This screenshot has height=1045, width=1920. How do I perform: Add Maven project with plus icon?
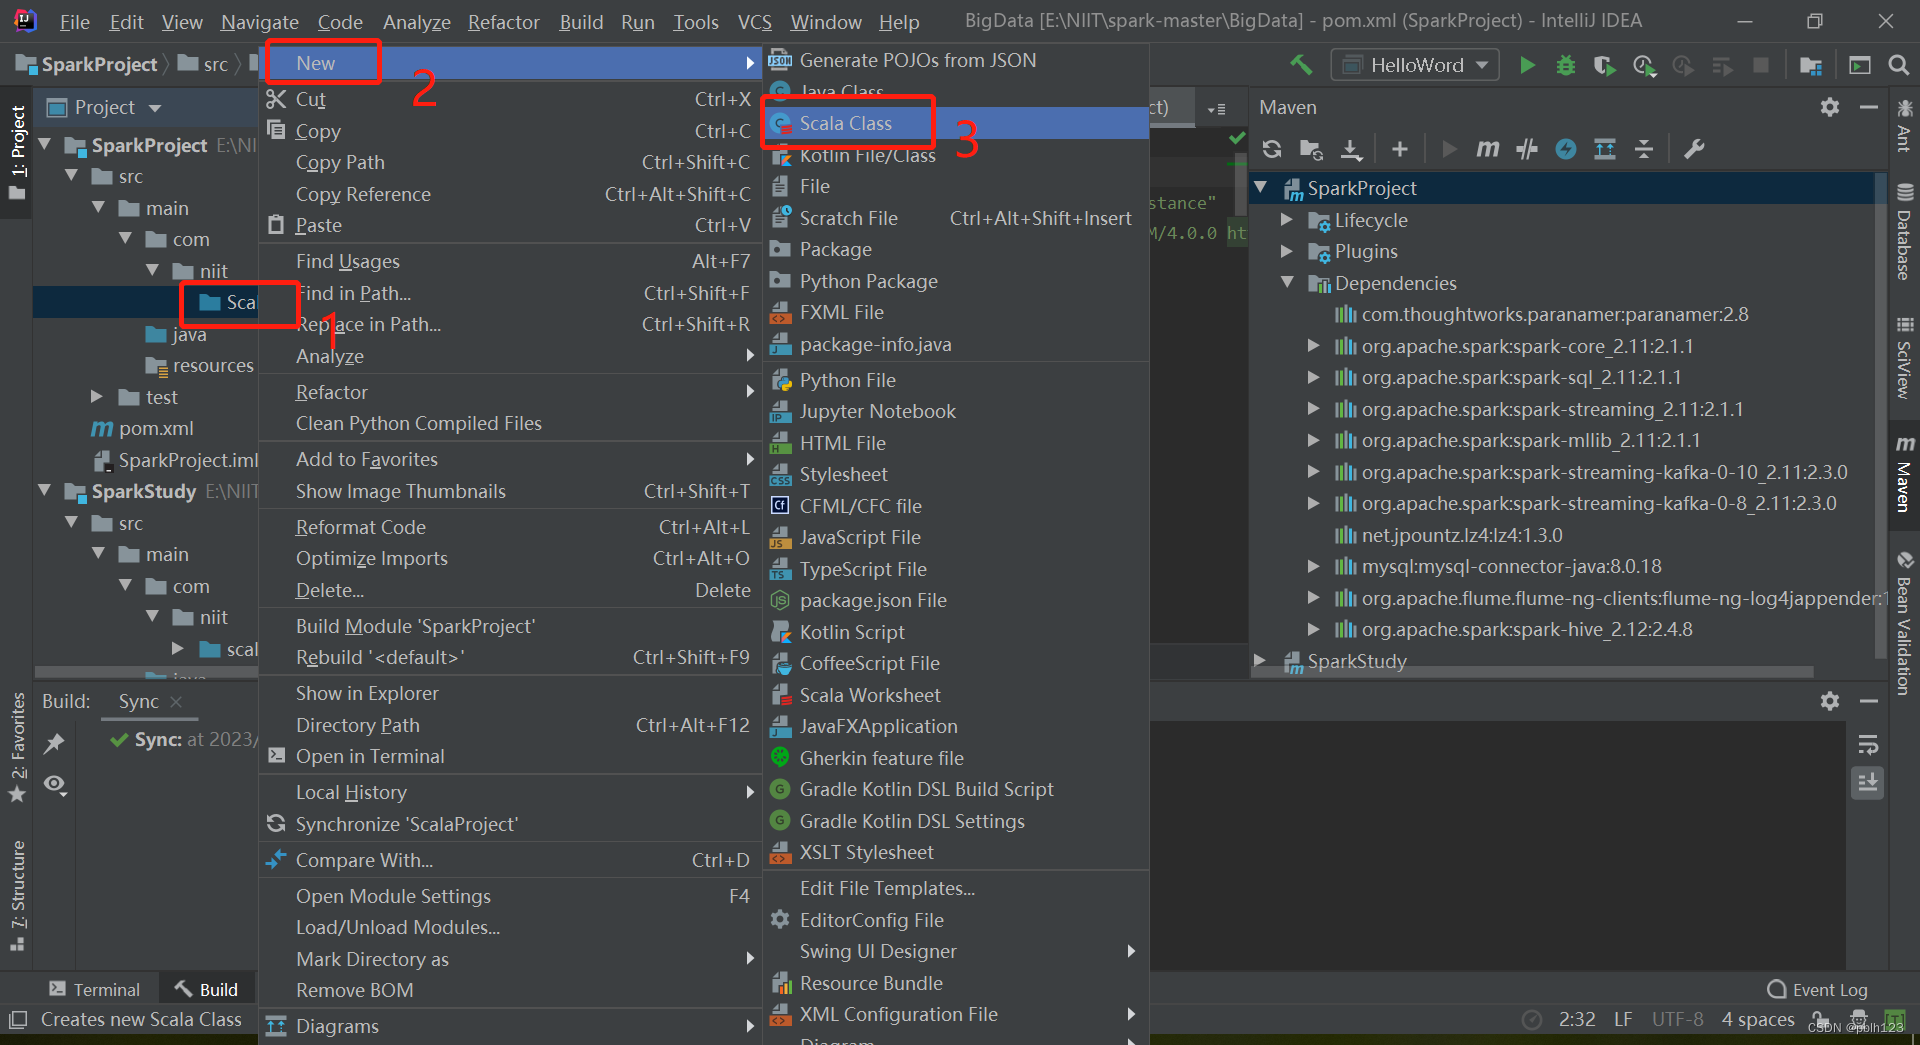pyautogui.click(x=1400, y=149)
